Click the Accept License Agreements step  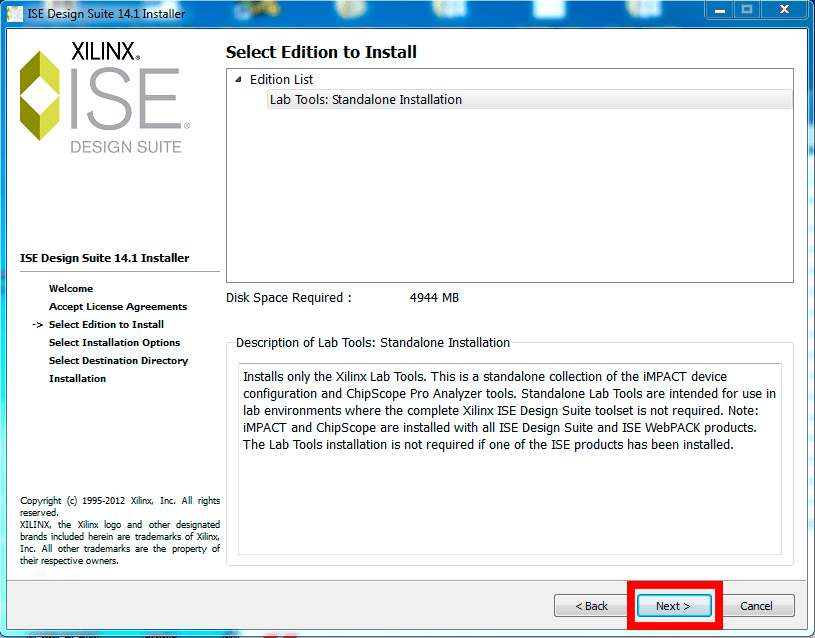click(118, 307)
